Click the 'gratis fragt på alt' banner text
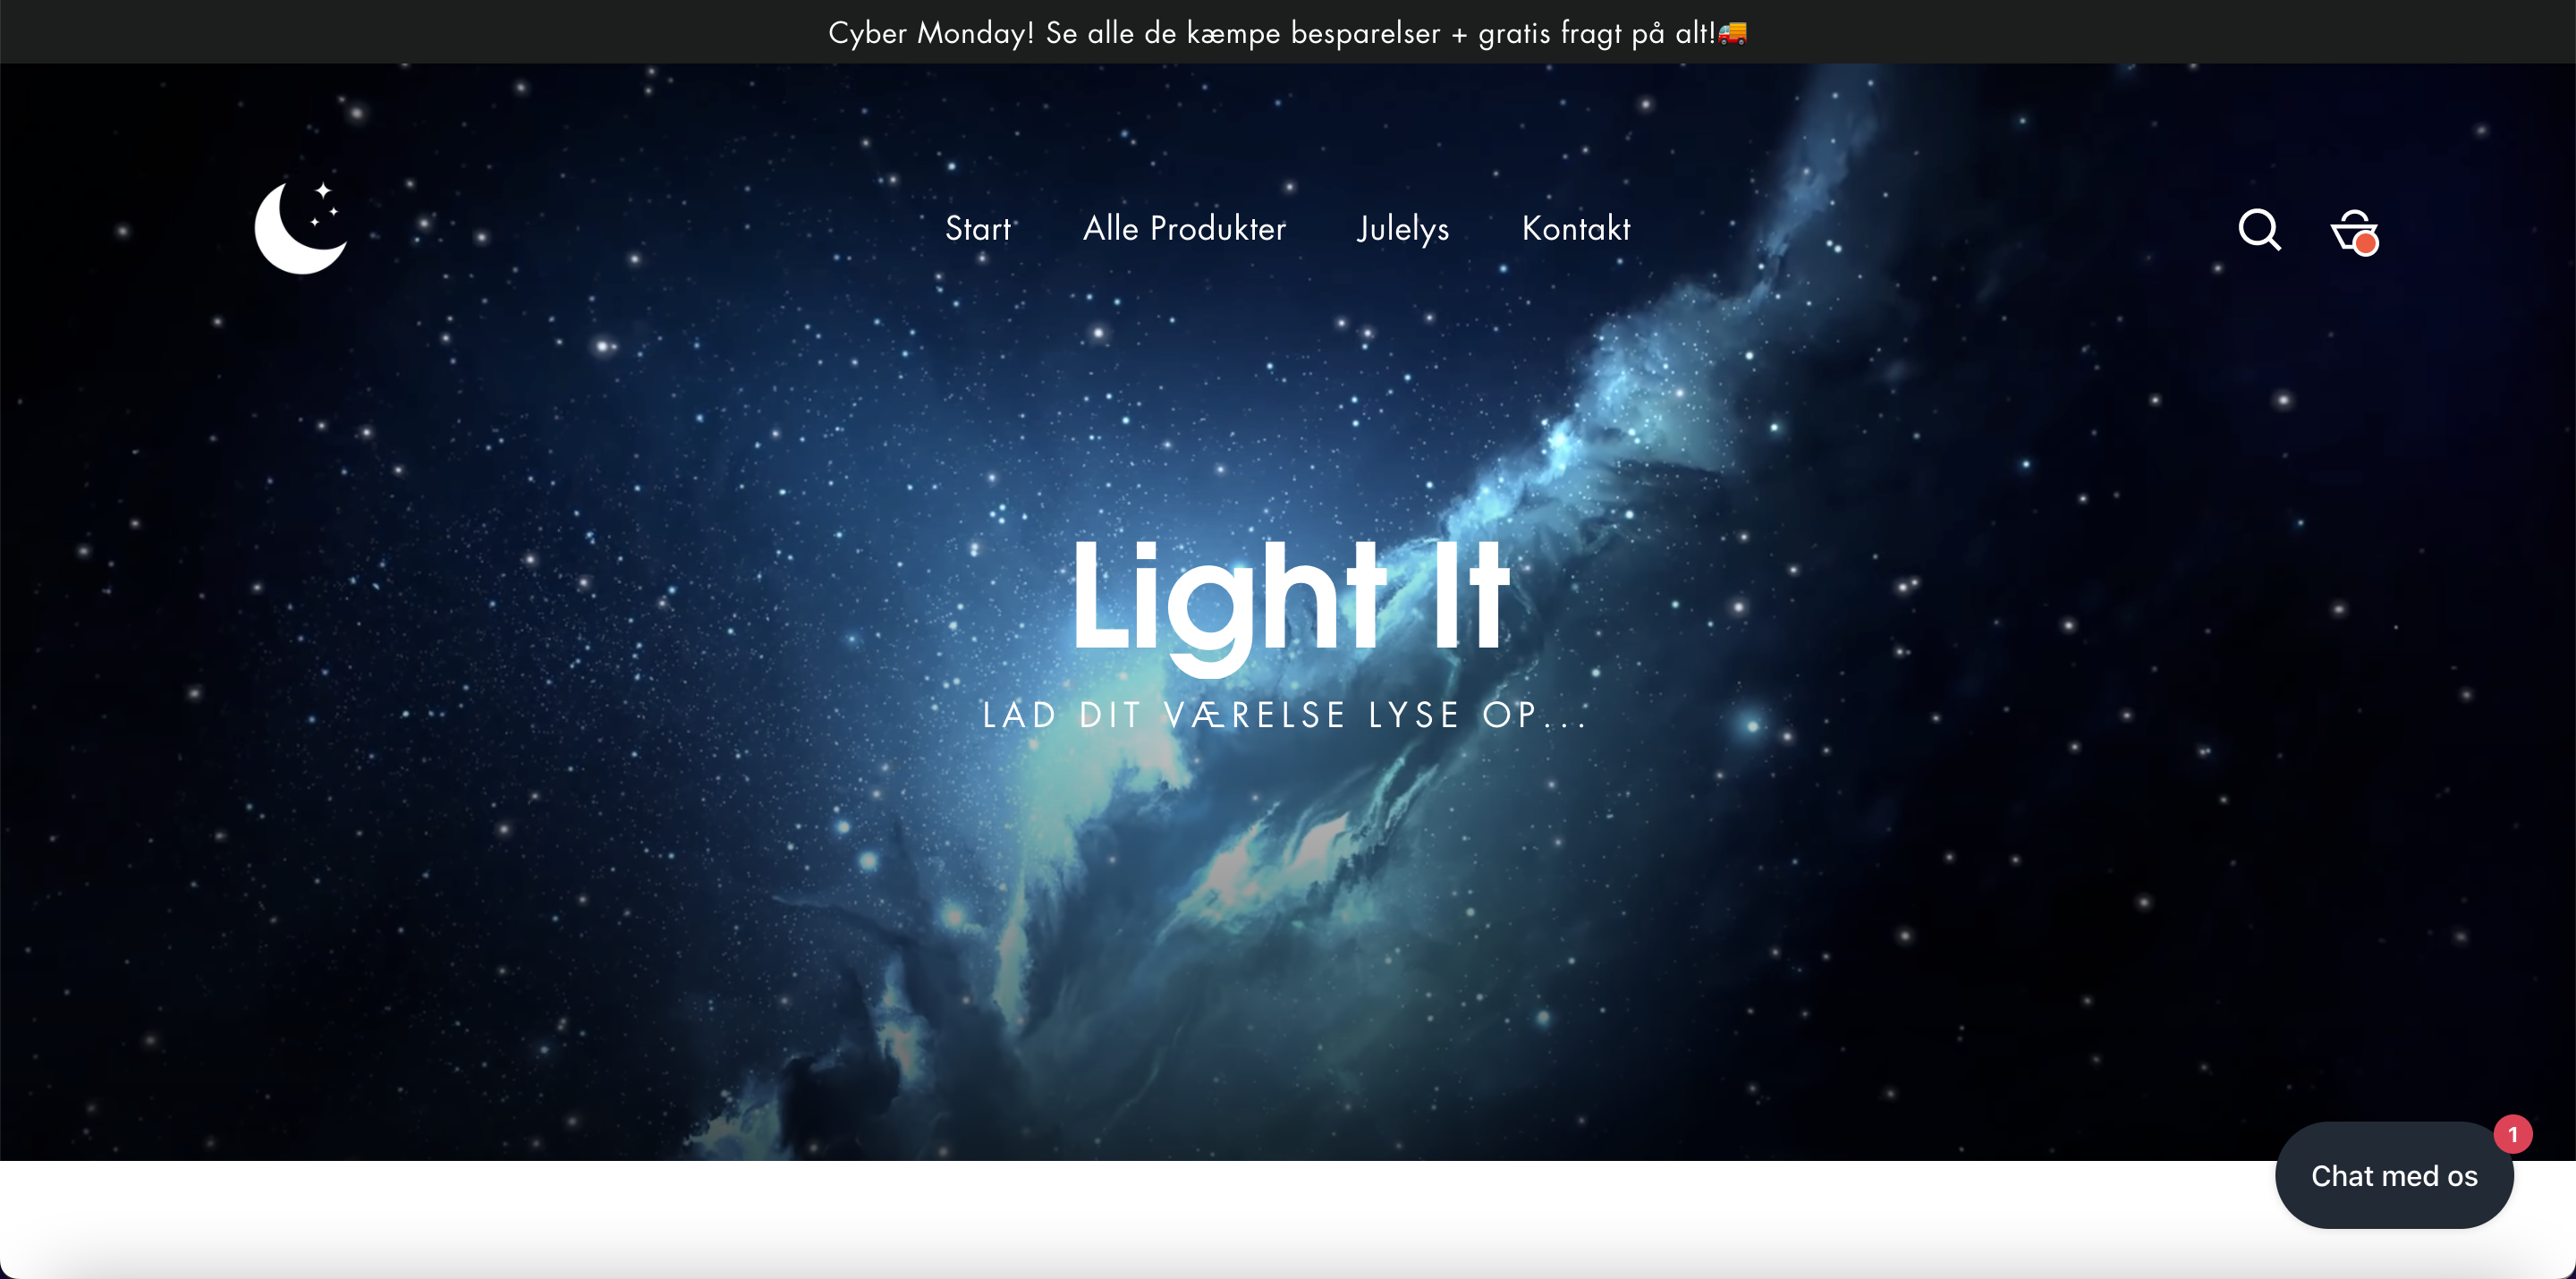Viewport: 2576px width, 1279px height. (x=1597, y=33)
